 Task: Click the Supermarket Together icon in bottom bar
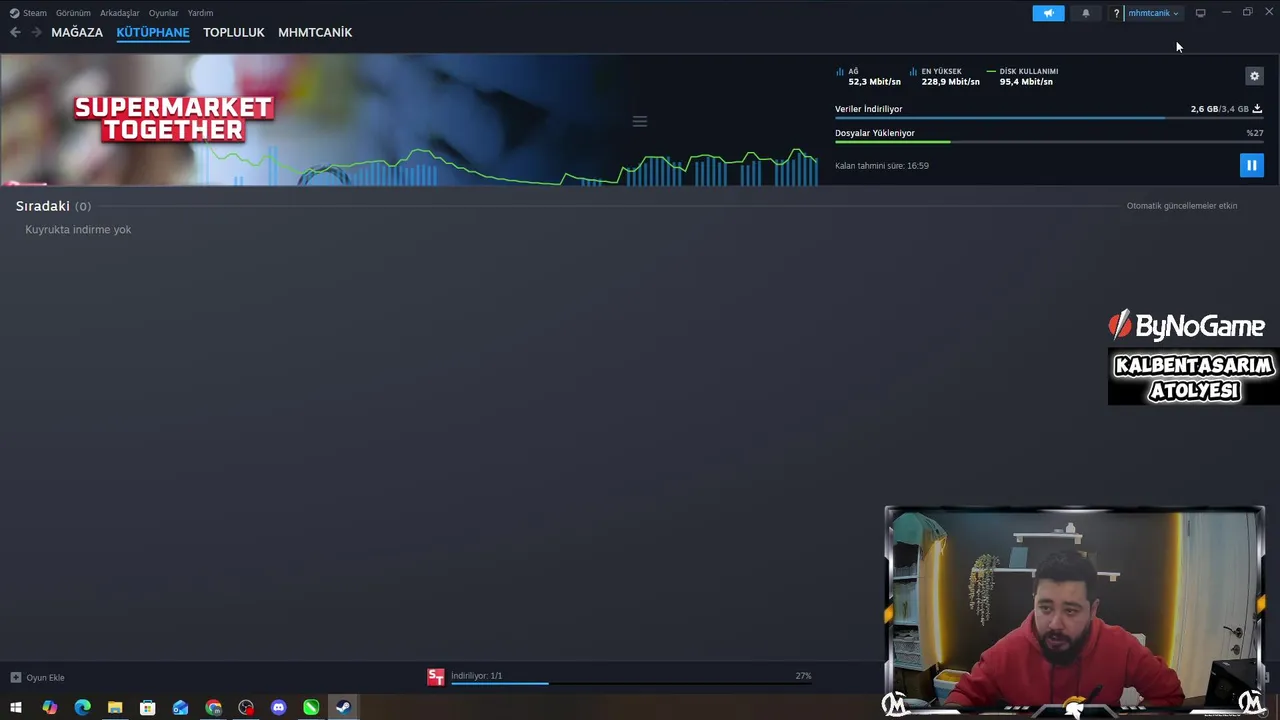(436, 677)
